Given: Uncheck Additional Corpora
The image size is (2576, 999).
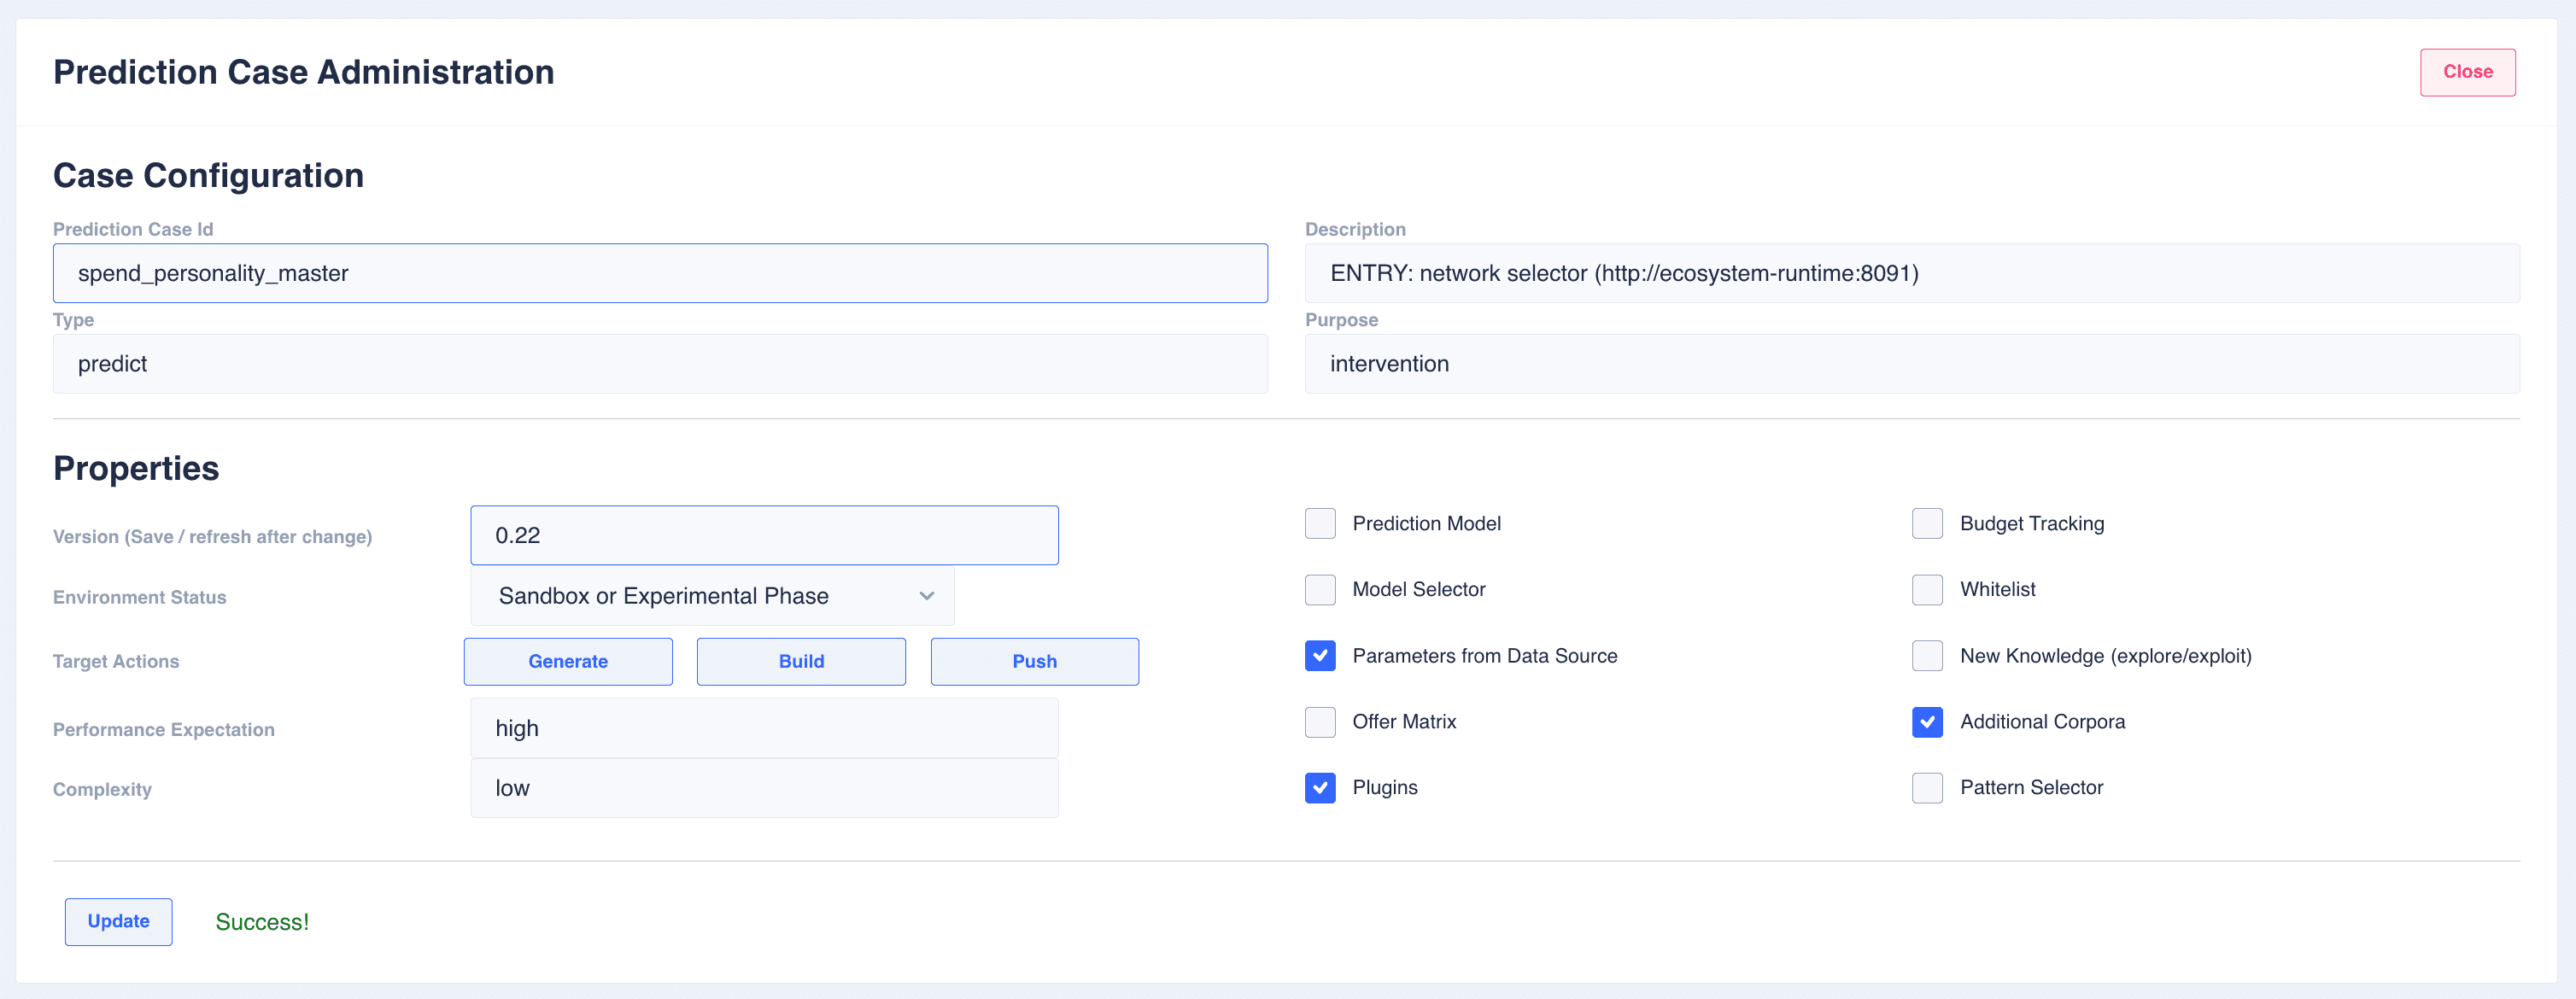Looking at the screenshot, I should point(1927,722).
